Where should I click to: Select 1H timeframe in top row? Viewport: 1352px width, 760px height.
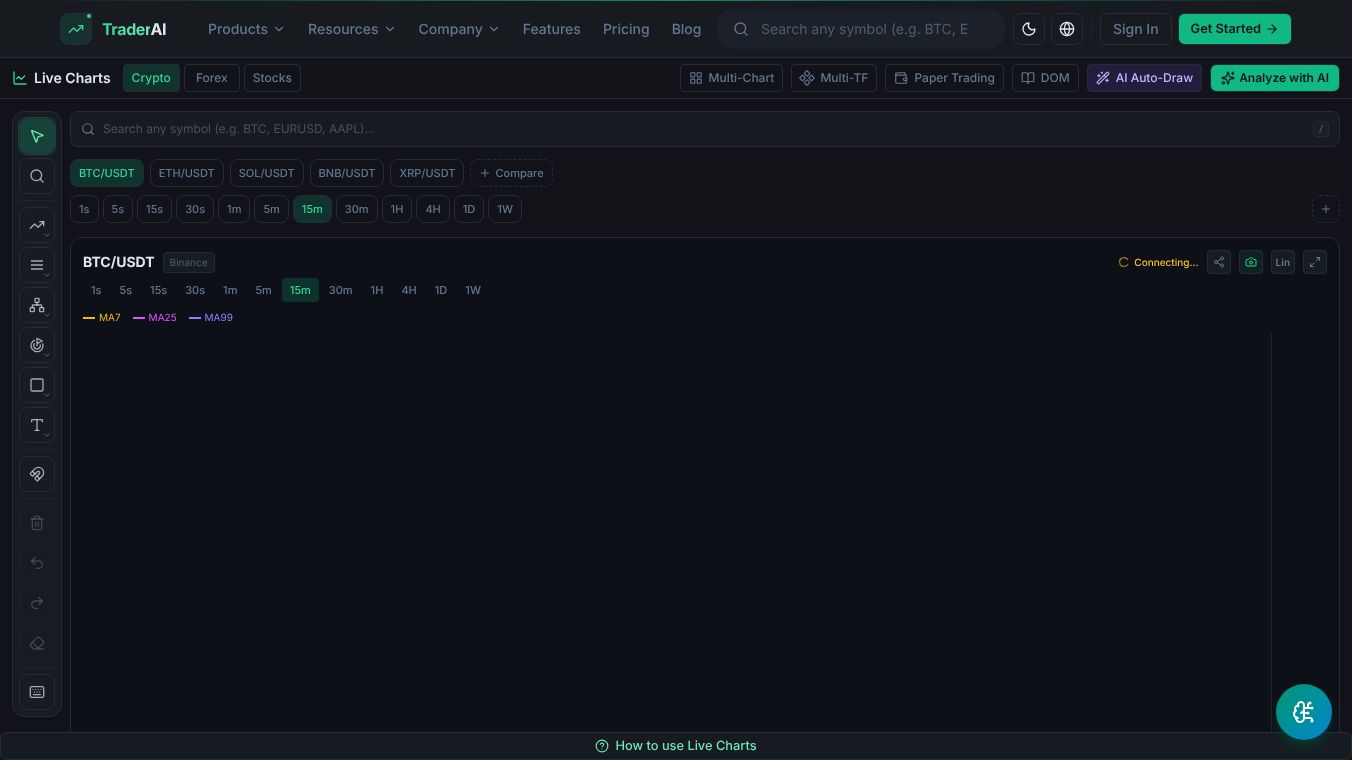point(397,209)
